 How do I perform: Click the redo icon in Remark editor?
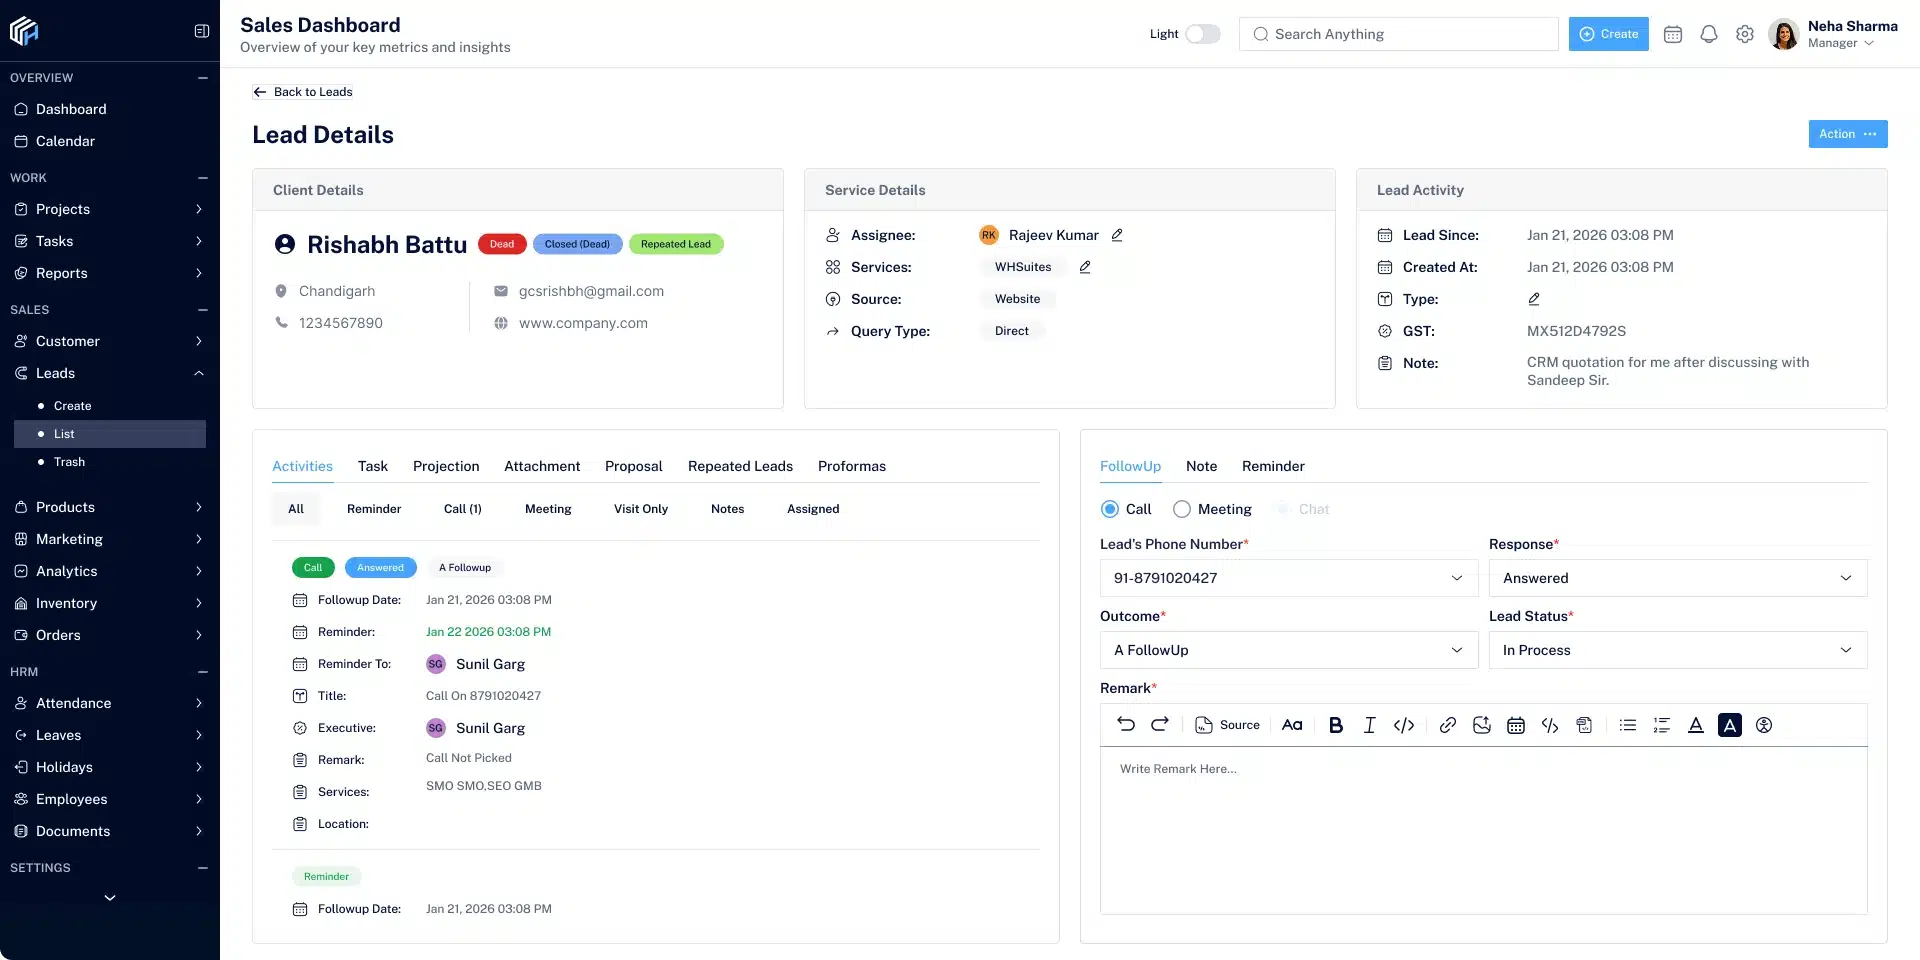click(1160, 725)
